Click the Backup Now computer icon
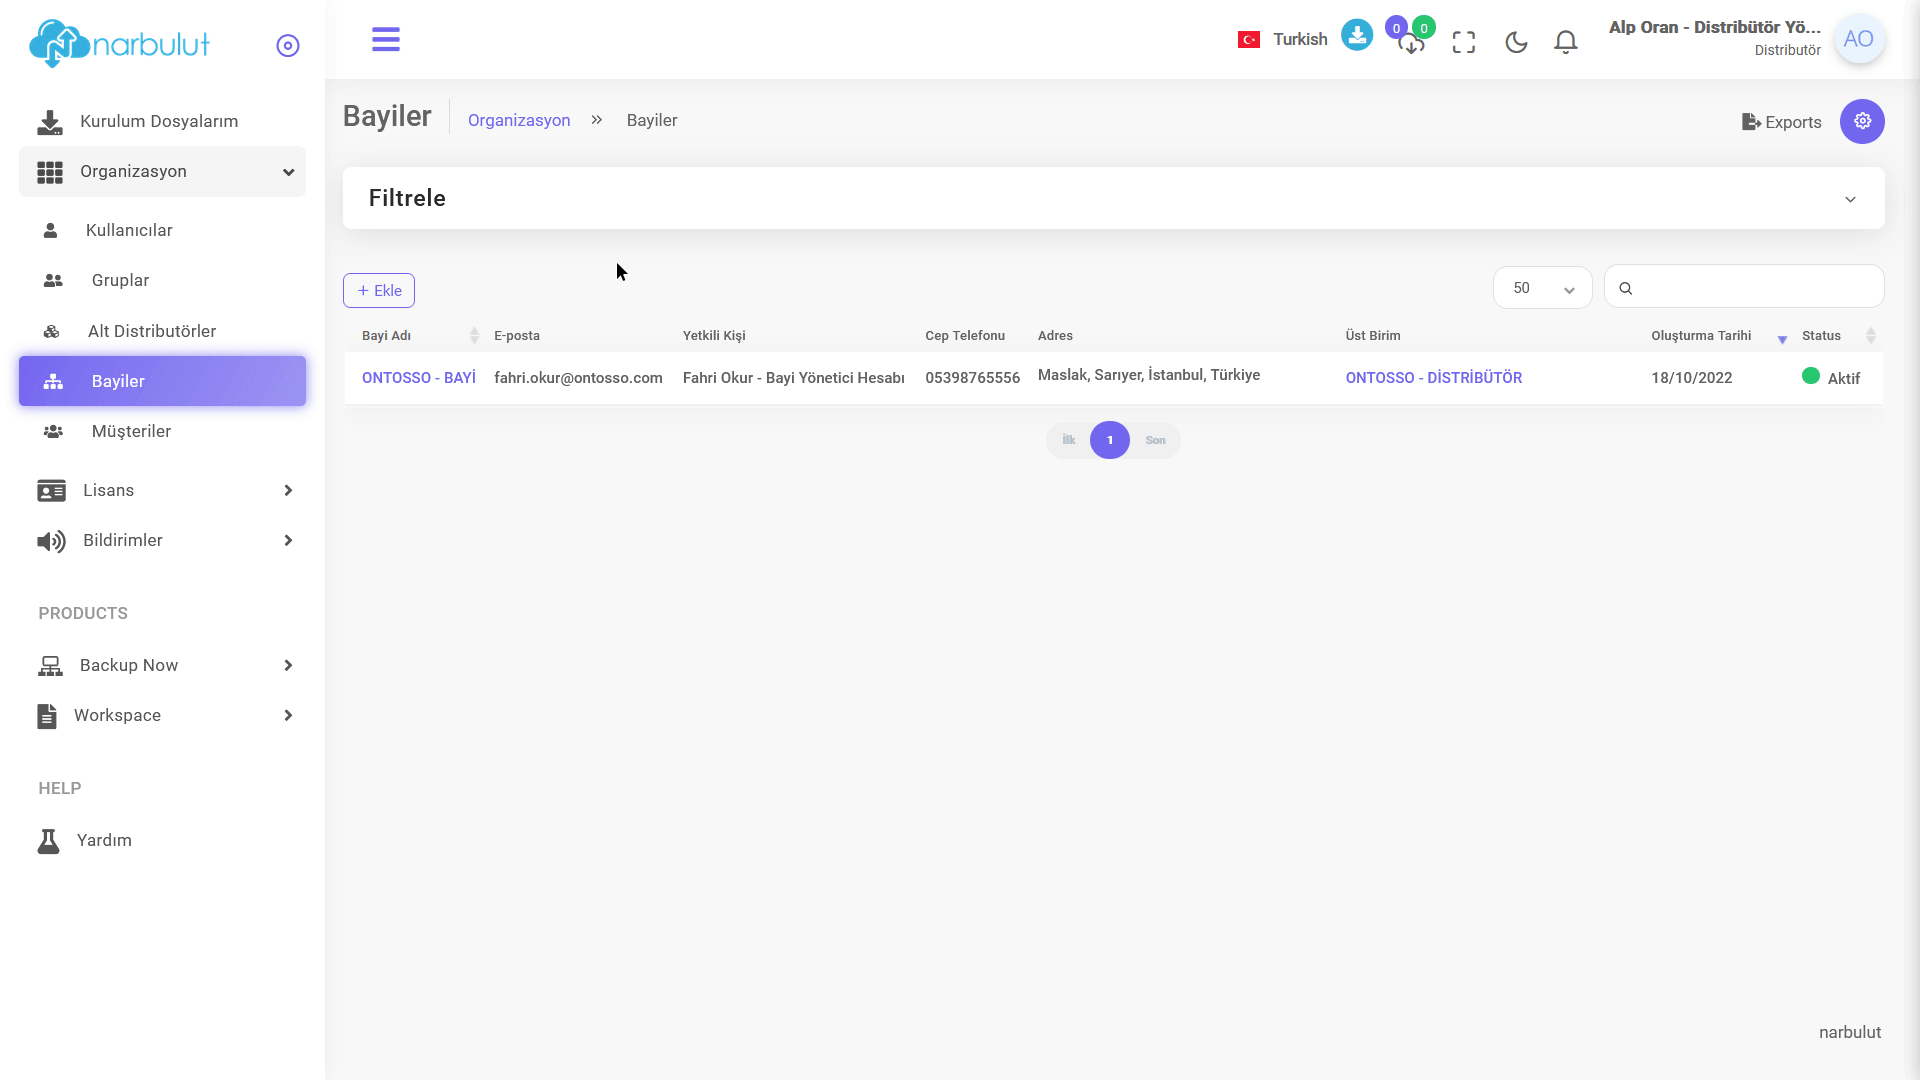The width and height of the screenshot is (1920, 1080). click(50, 666)
